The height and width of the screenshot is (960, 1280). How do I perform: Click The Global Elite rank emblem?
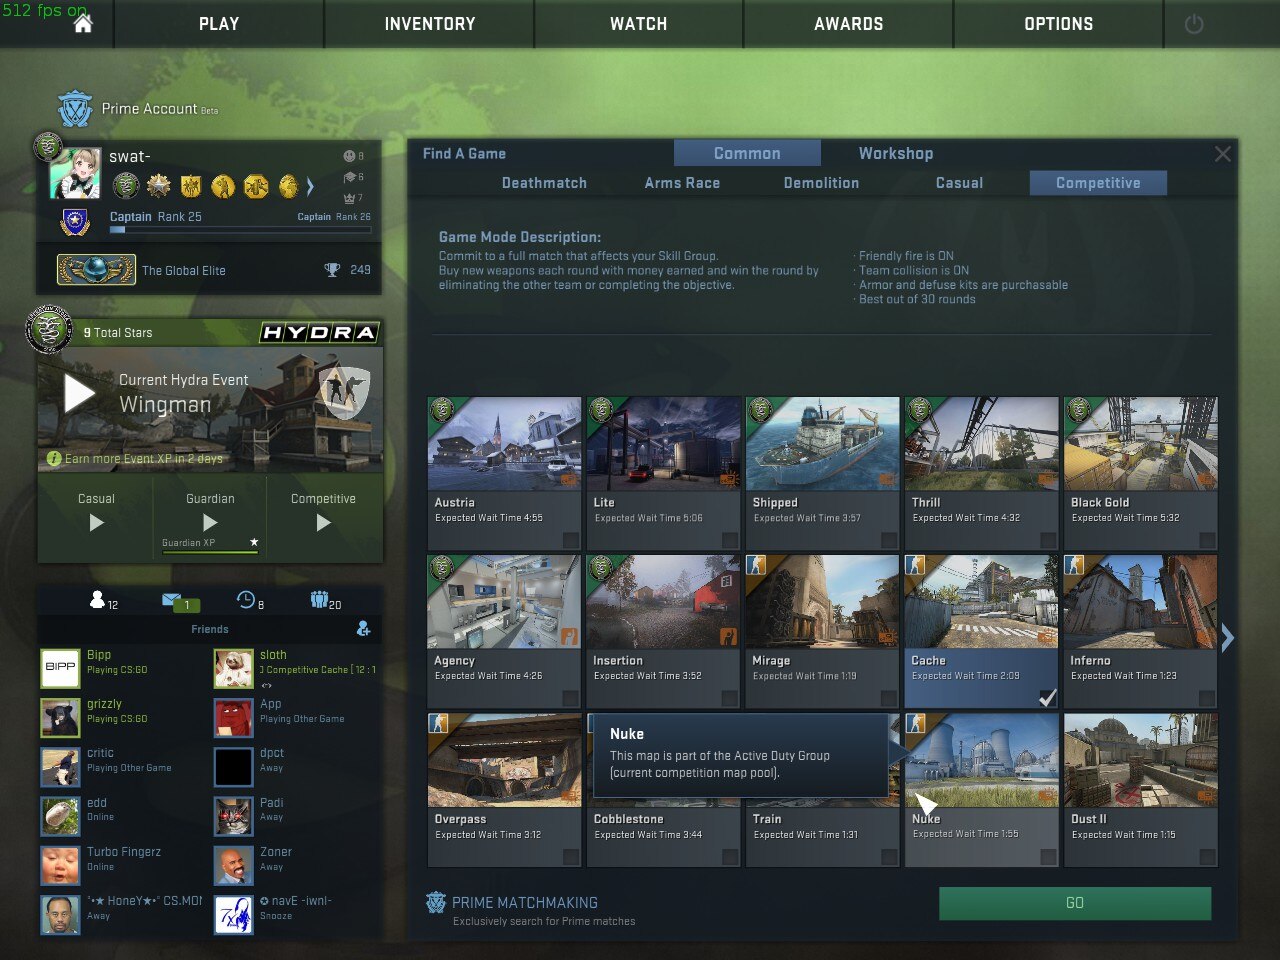(96, 270)
